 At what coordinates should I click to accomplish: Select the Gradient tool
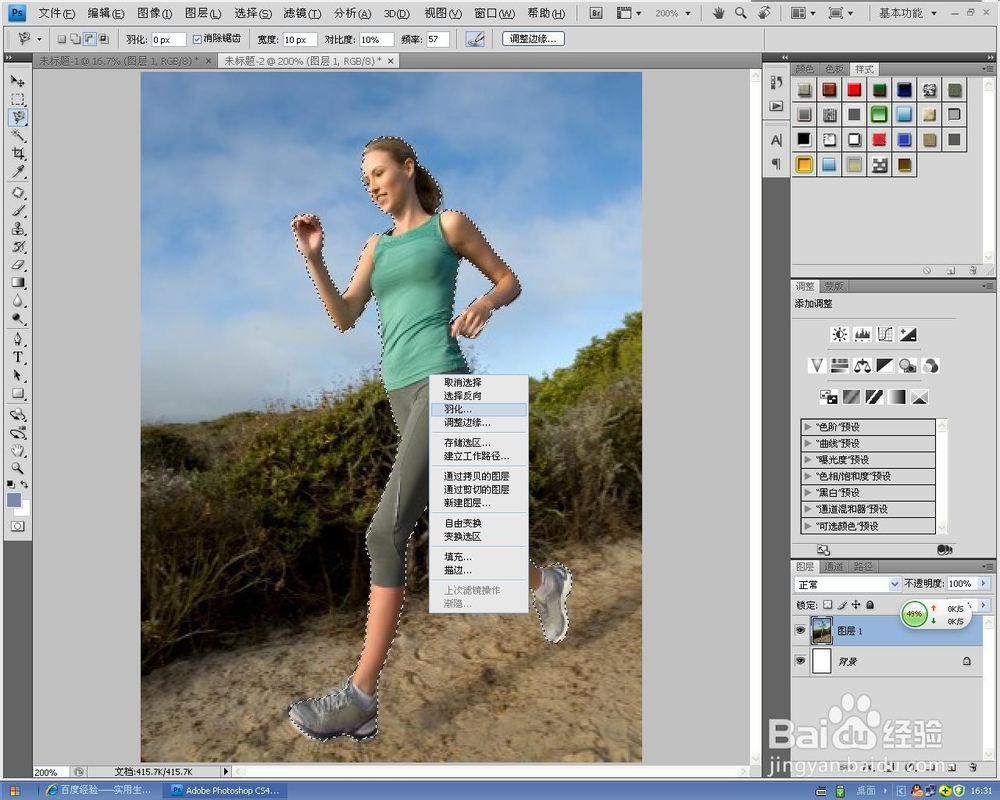pos(18,283)
